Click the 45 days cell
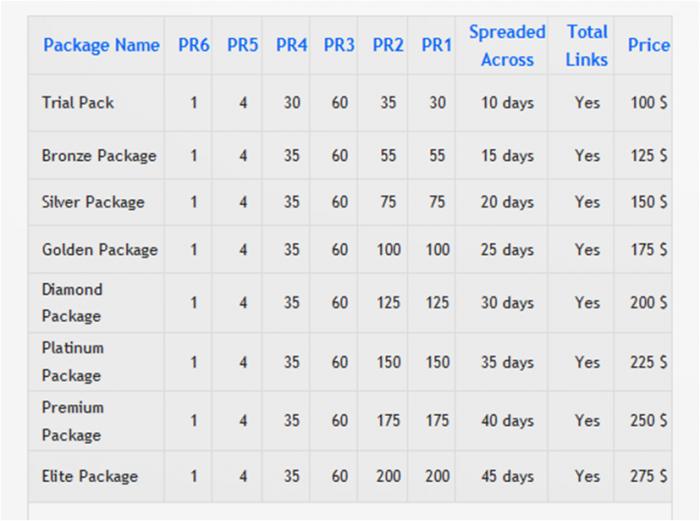The height and width of the screenshot is (521, 700). click(x=507, y=476)
